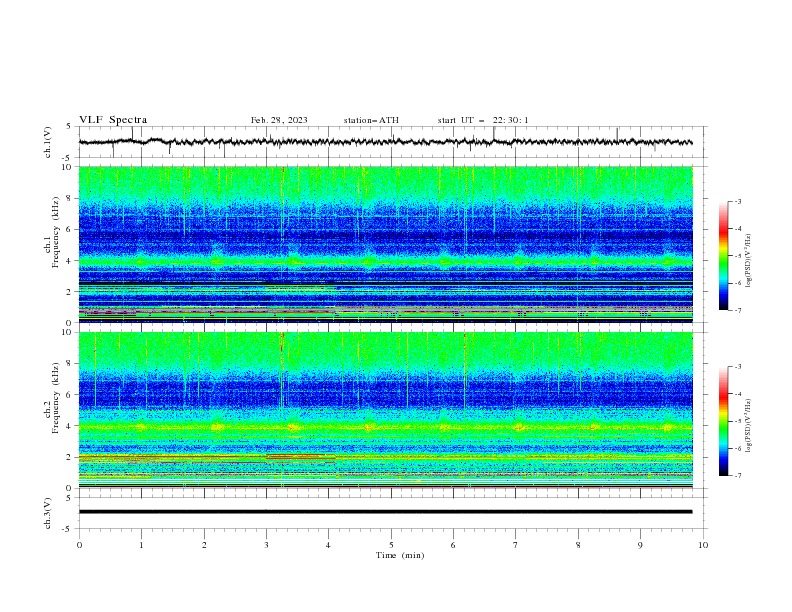Click the ch.1 voltage waveform trace
Viewport: 792px width, 612px height.
pos(385,142)
